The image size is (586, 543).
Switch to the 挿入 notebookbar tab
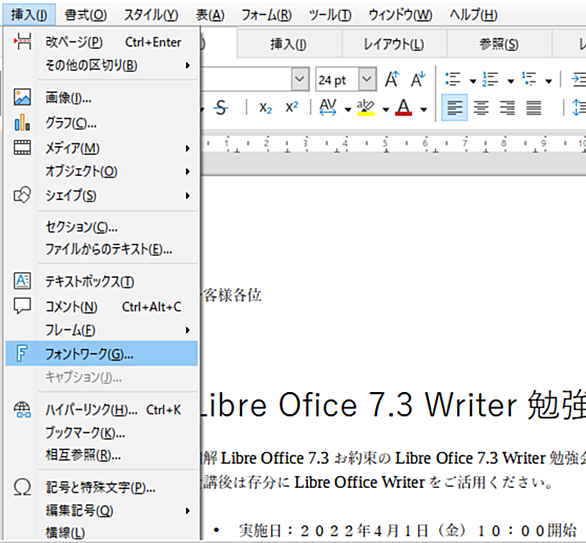click(x=289, y=44)
